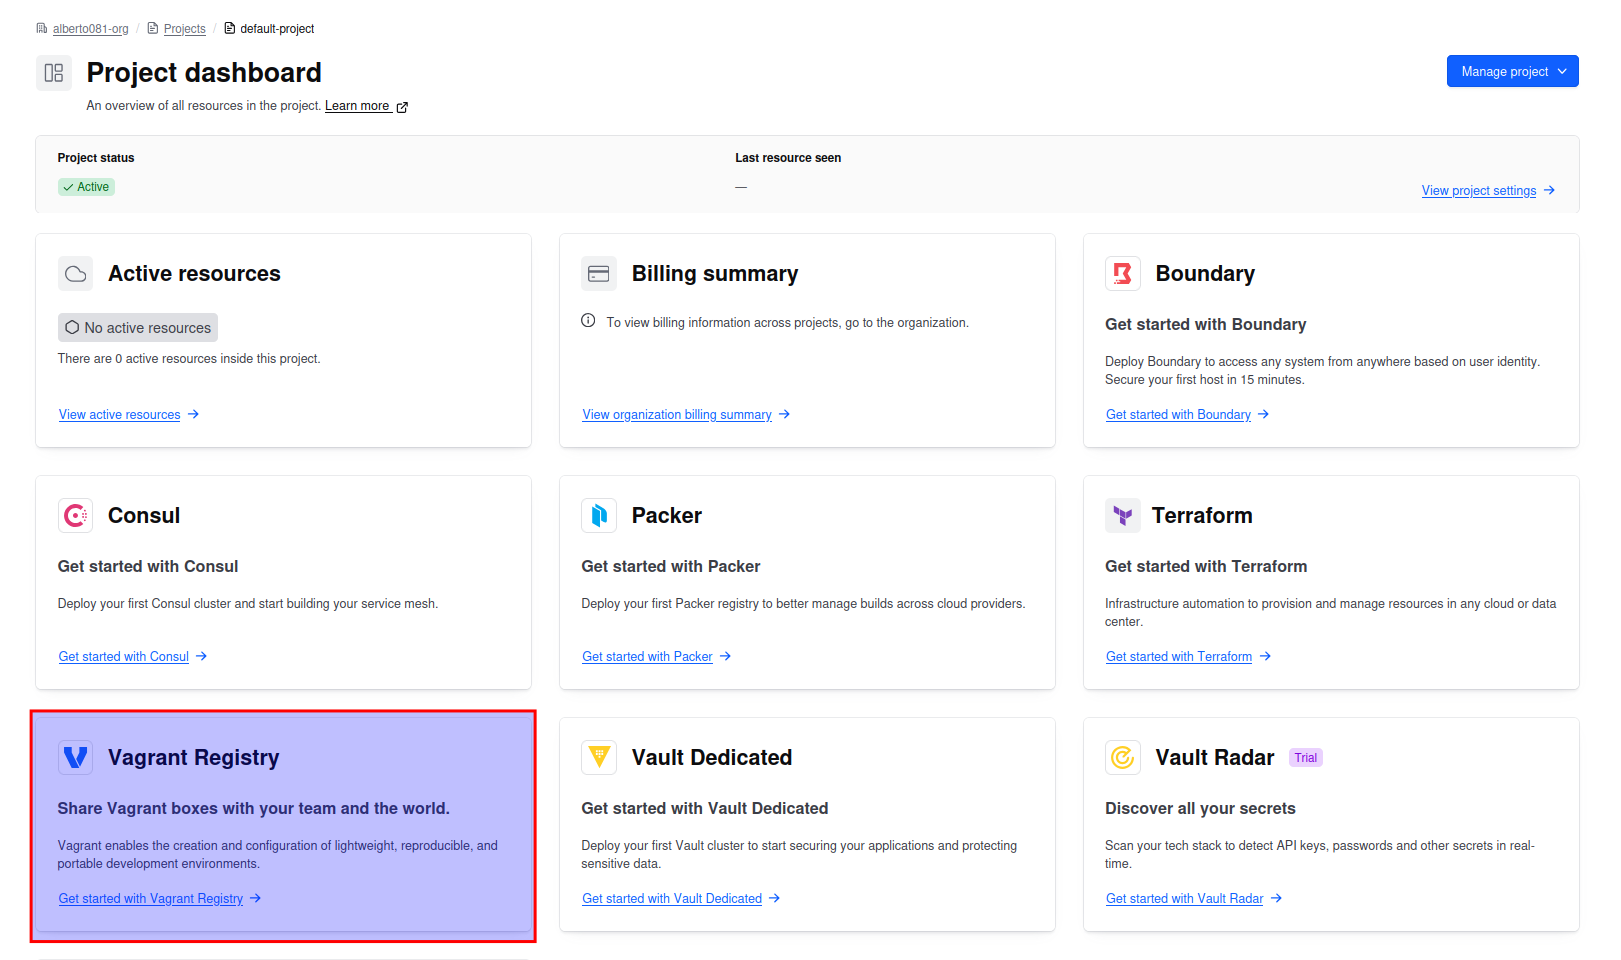1621x960 pixels.
Task: Click the Packer logo icon
Action: [x=599, y=516]
